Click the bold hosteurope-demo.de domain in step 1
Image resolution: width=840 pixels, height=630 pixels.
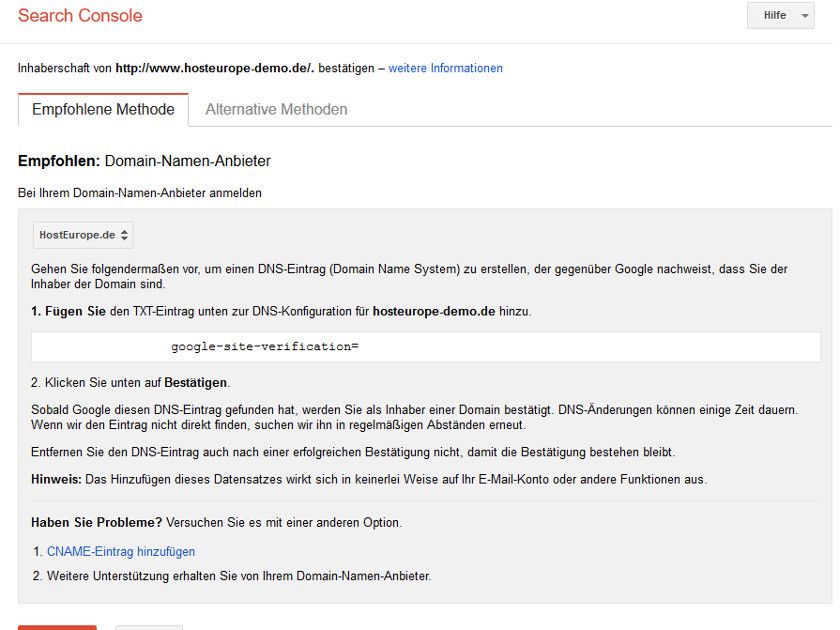pos(434,311)
